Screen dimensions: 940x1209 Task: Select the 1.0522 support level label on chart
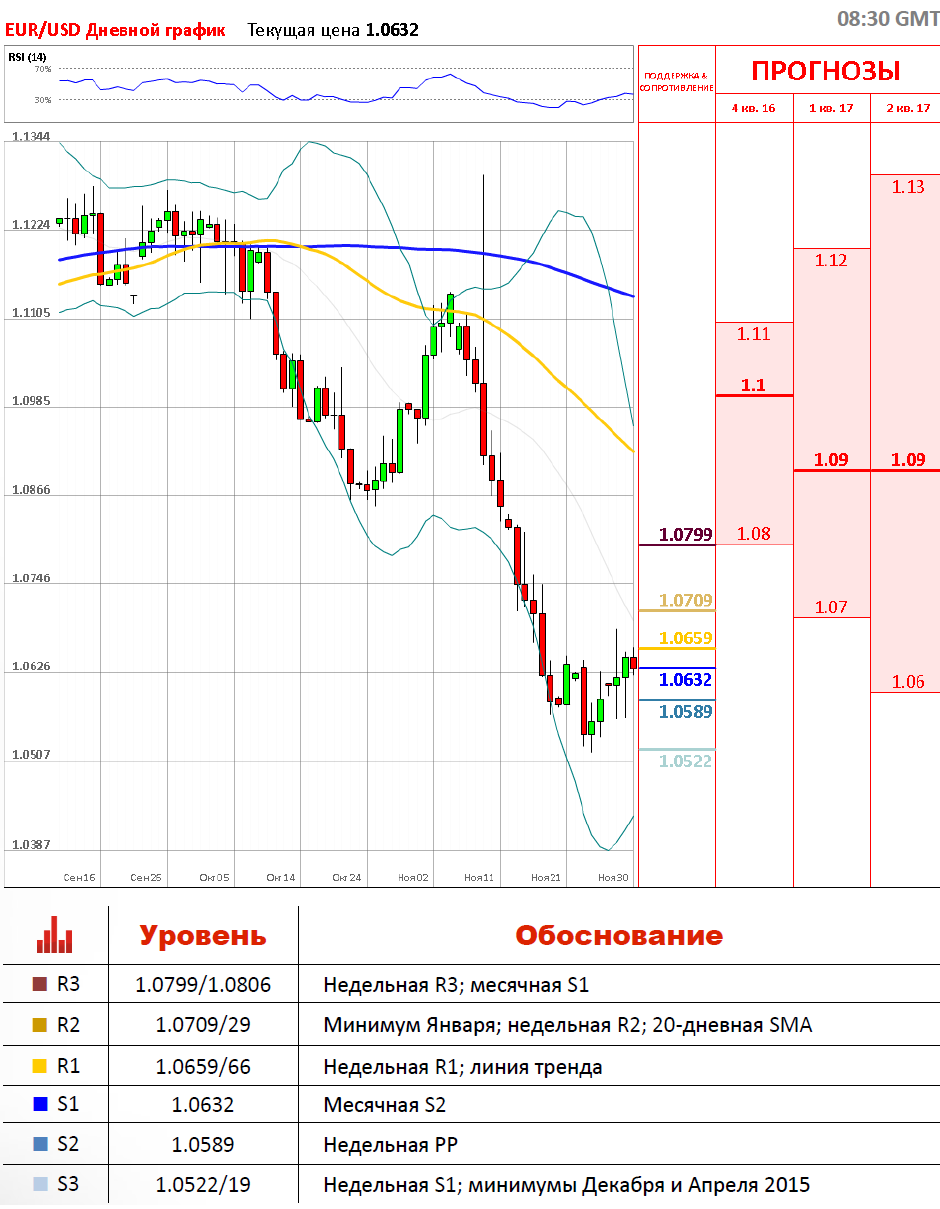click(686, 761)
